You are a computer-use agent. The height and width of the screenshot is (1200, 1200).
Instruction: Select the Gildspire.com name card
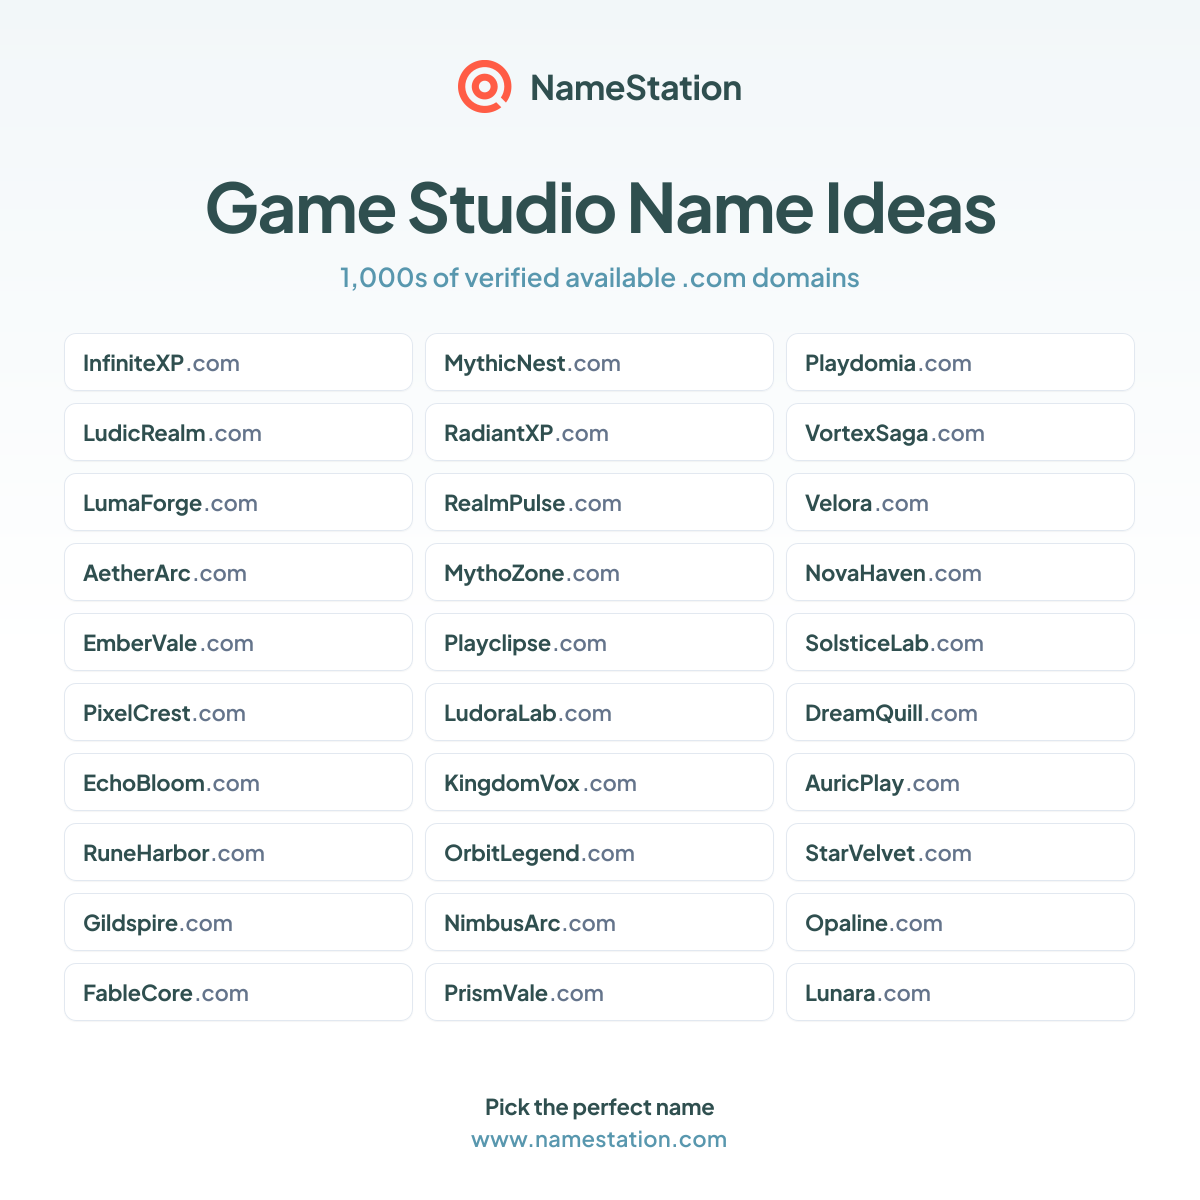[x=239, y=922]
